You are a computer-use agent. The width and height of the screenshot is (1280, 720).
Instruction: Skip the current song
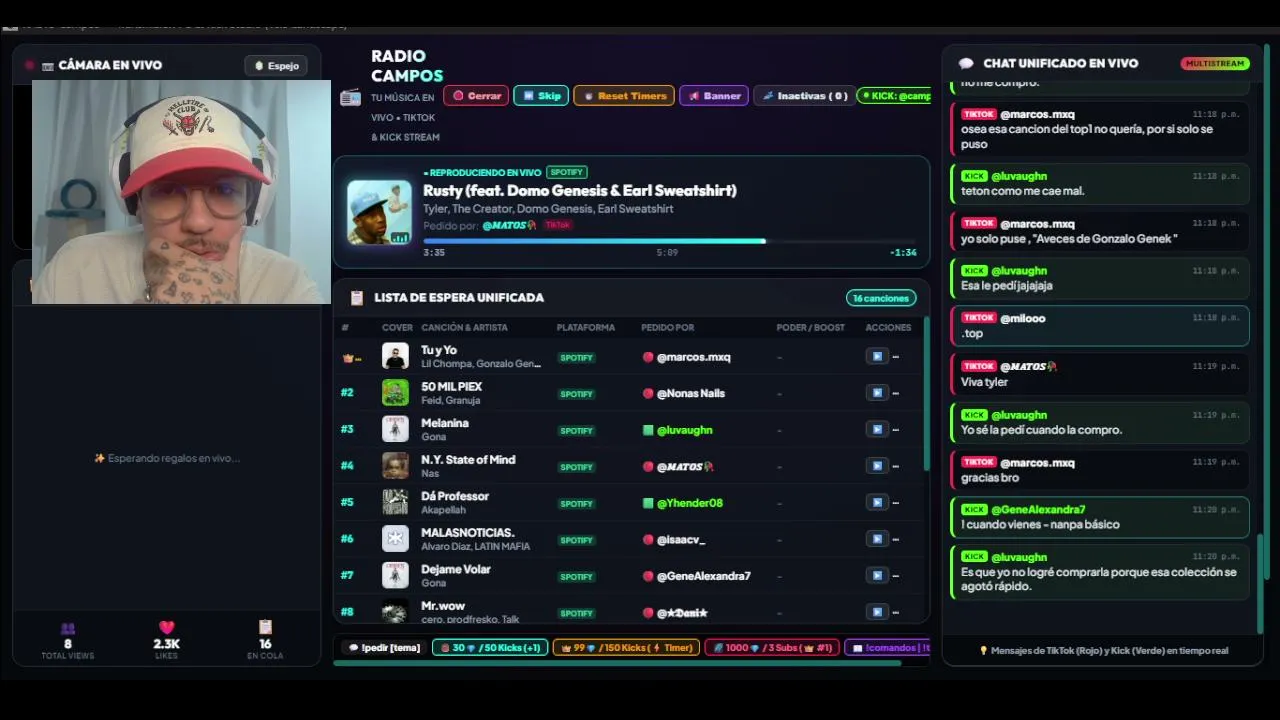[x=541, y=96]
